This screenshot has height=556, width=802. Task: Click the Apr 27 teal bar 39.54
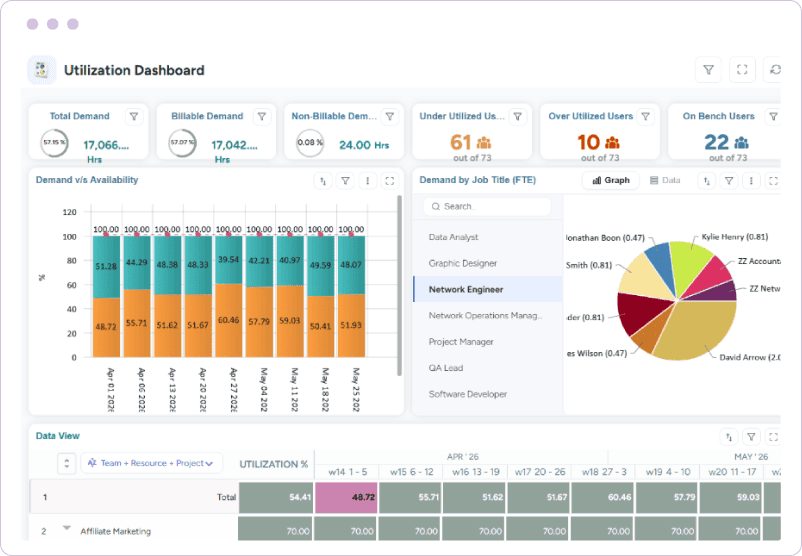tap(229, 260)
